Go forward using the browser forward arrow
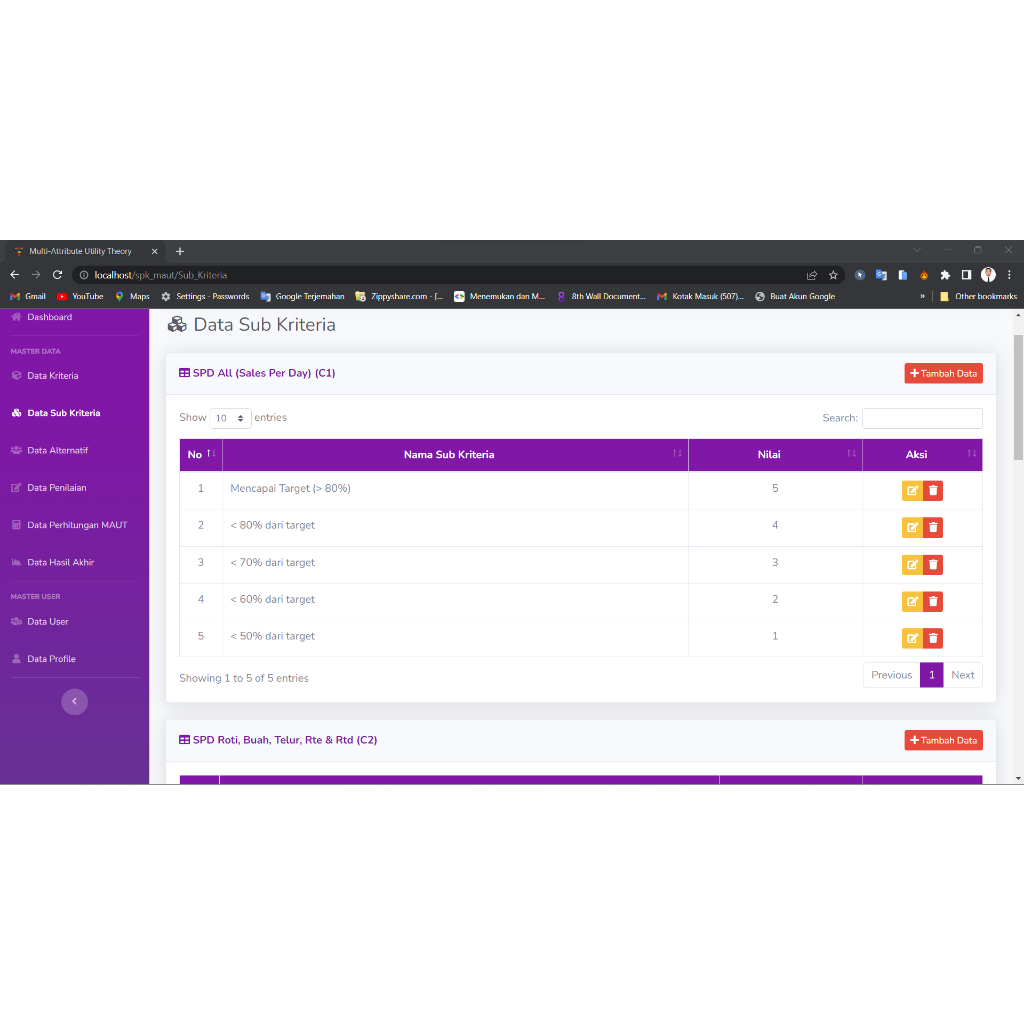 [36, 275]
